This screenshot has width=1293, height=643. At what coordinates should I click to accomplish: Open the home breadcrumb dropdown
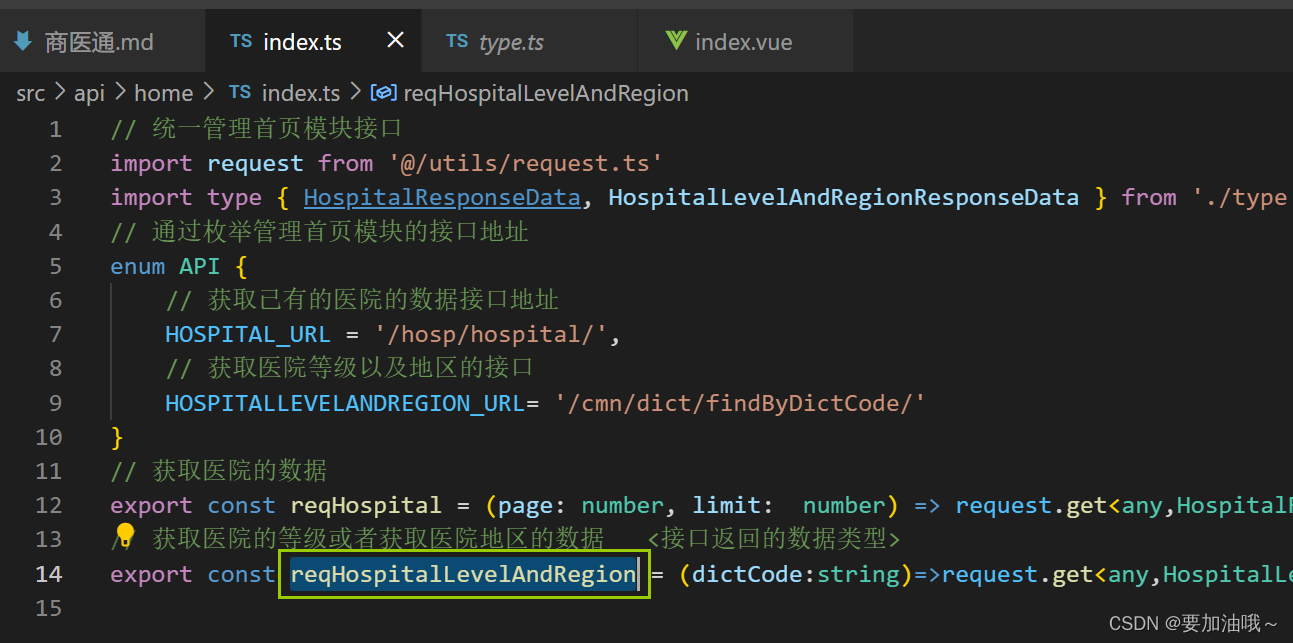pos(163,92)
